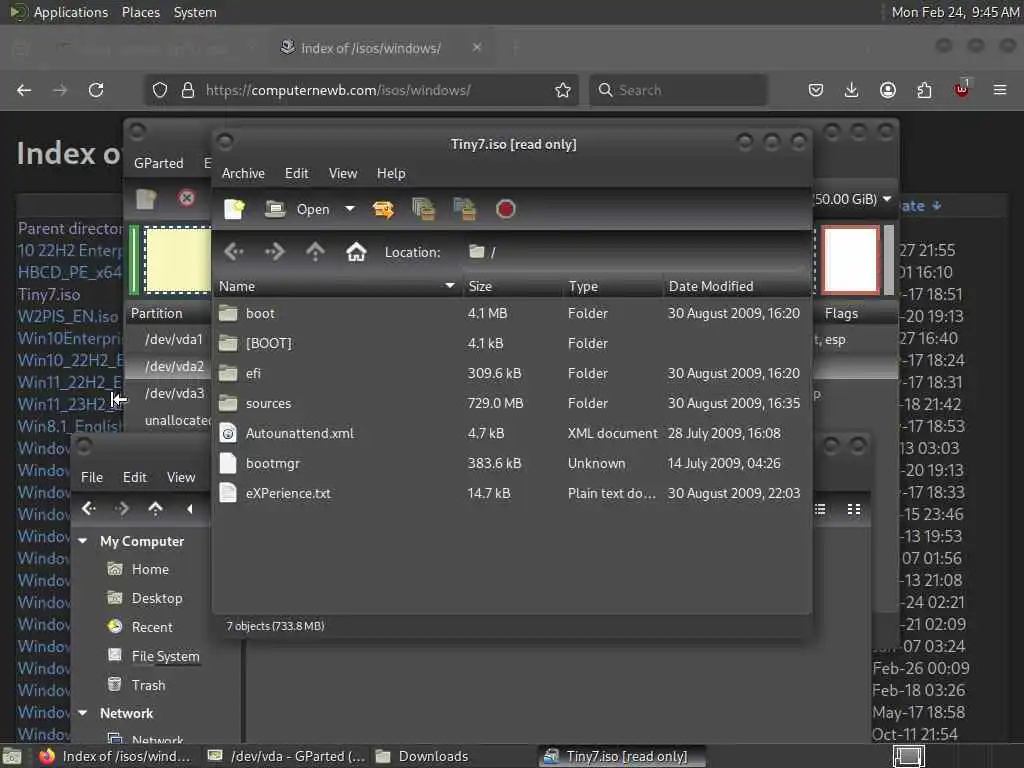Select the boot folder
This screenshot has width=1024, height=768.
512,313
